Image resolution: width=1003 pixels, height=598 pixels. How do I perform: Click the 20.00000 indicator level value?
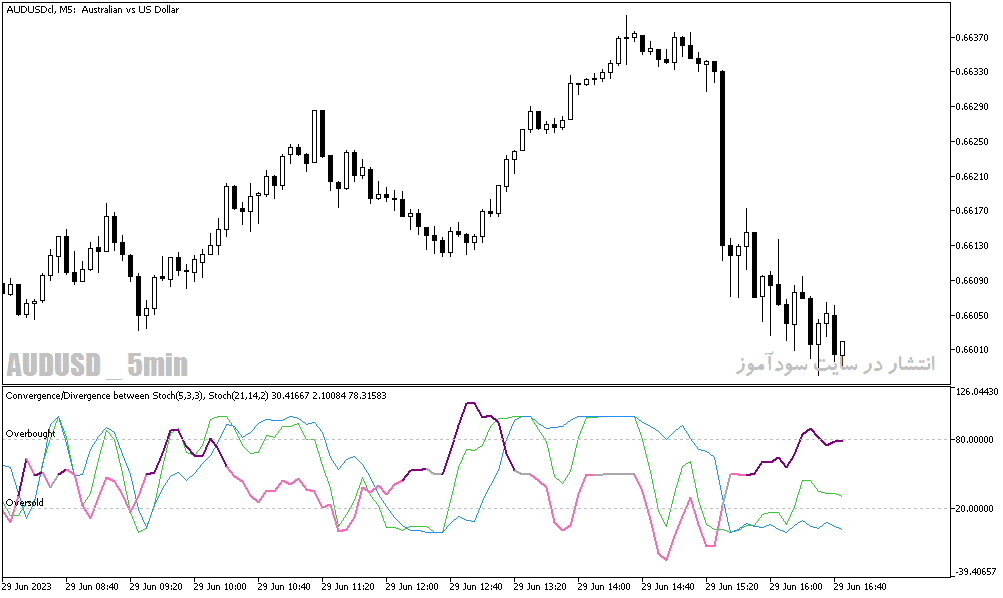pos(974,508)
